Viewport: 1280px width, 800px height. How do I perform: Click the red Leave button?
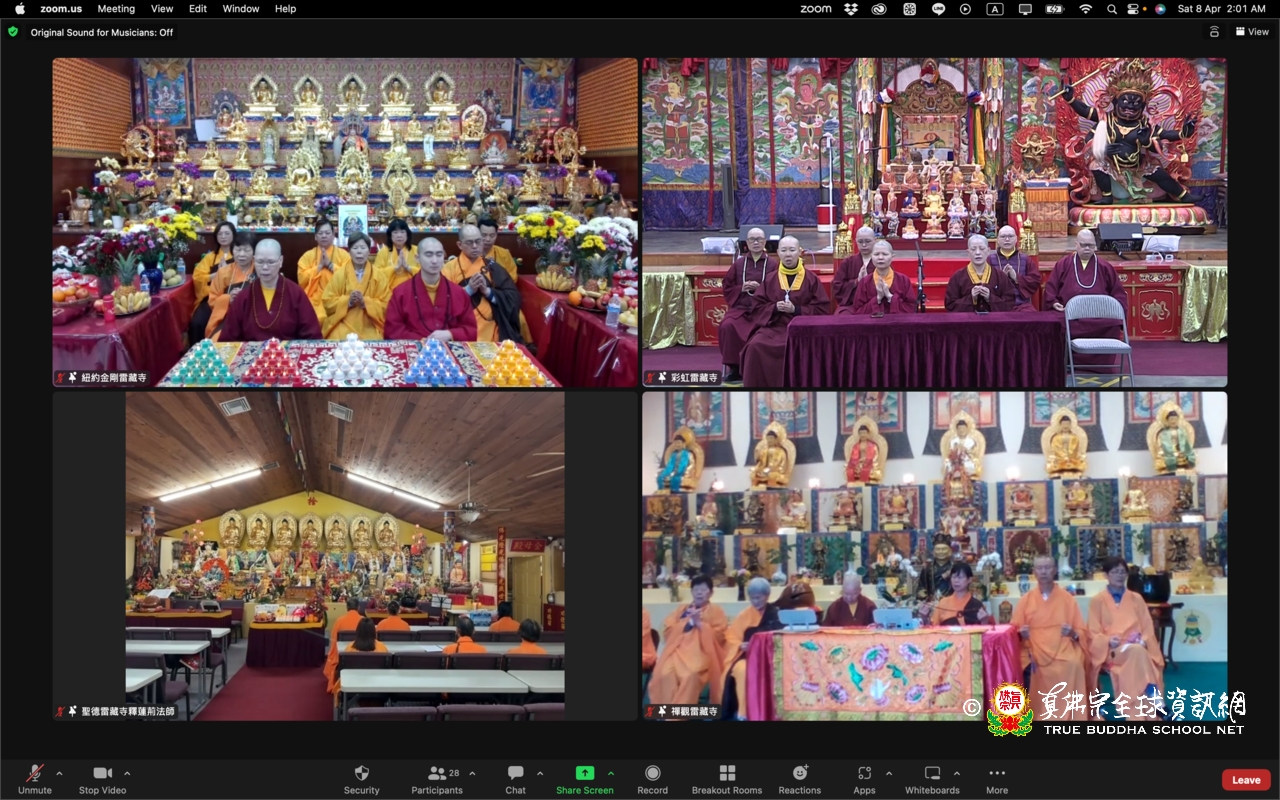point(1246,780)
